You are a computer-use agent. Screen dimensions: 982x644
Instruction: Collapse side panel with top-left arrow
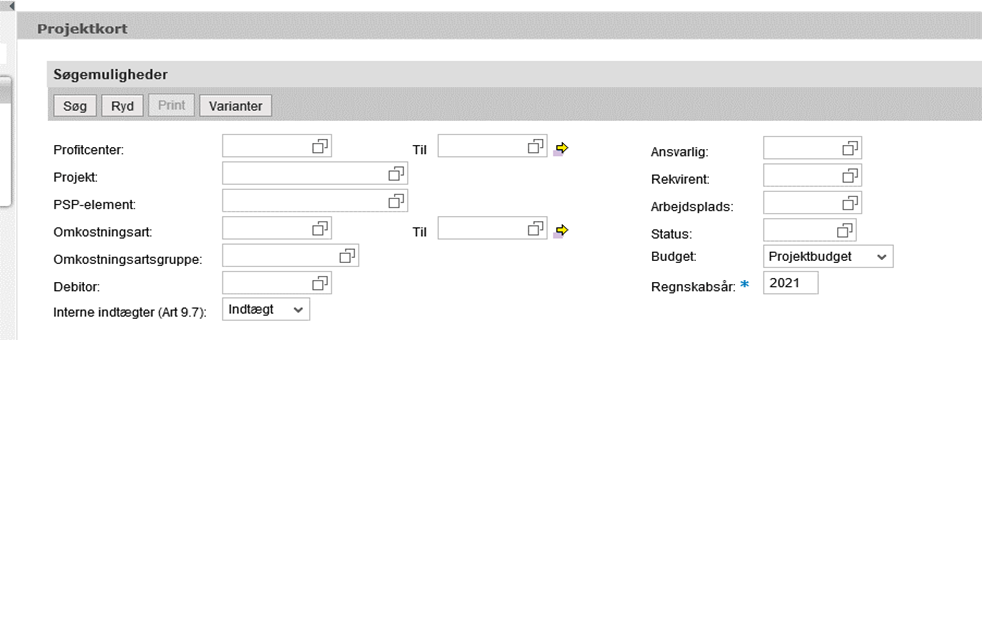[11, 6]
